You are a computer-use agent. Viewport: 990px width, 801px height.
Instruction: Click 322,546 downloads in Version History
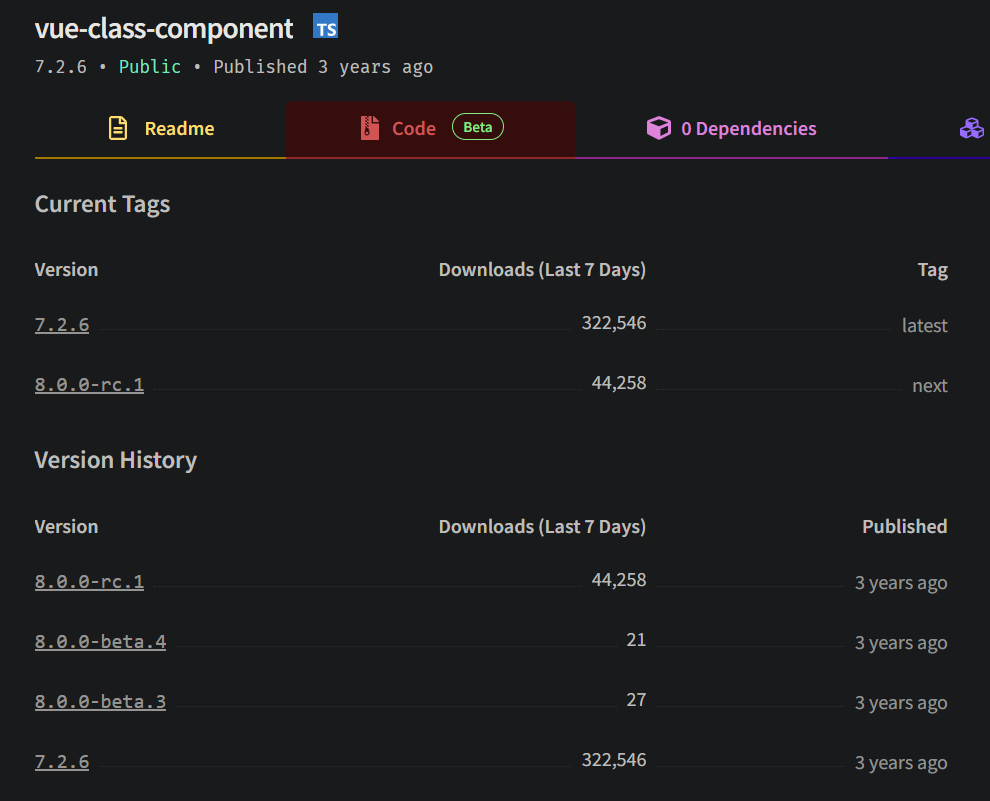tap(614, 759)
